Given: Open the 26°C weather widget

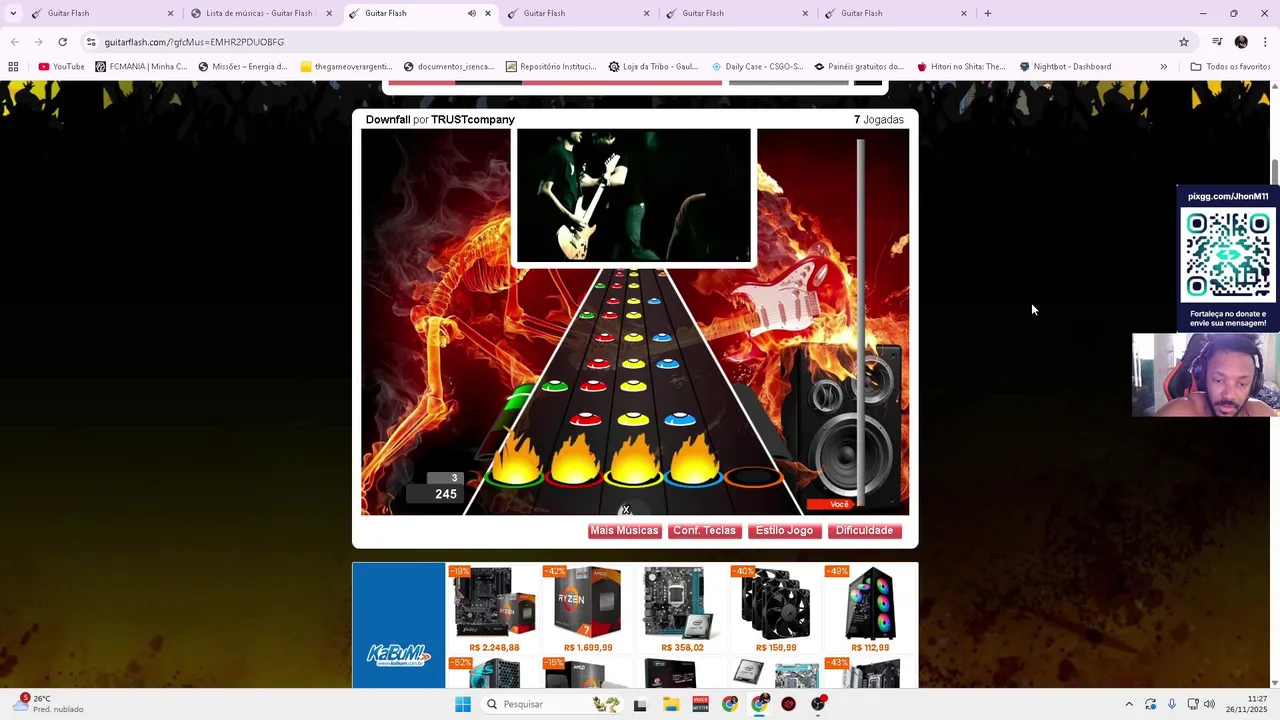Looking at the screenshot, I should point(50,704).
